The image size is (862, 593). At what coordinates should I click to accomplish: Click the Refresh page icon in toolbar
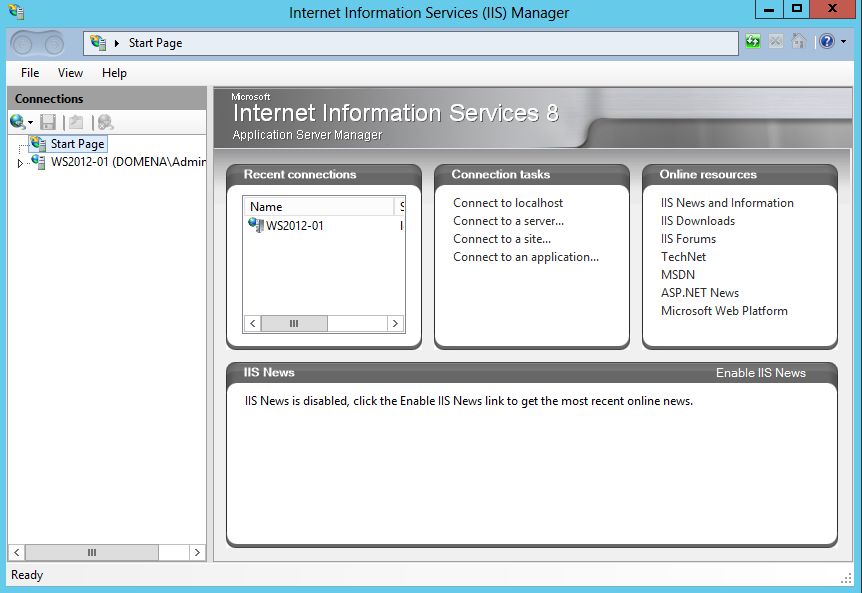click(x=753, y=41)
